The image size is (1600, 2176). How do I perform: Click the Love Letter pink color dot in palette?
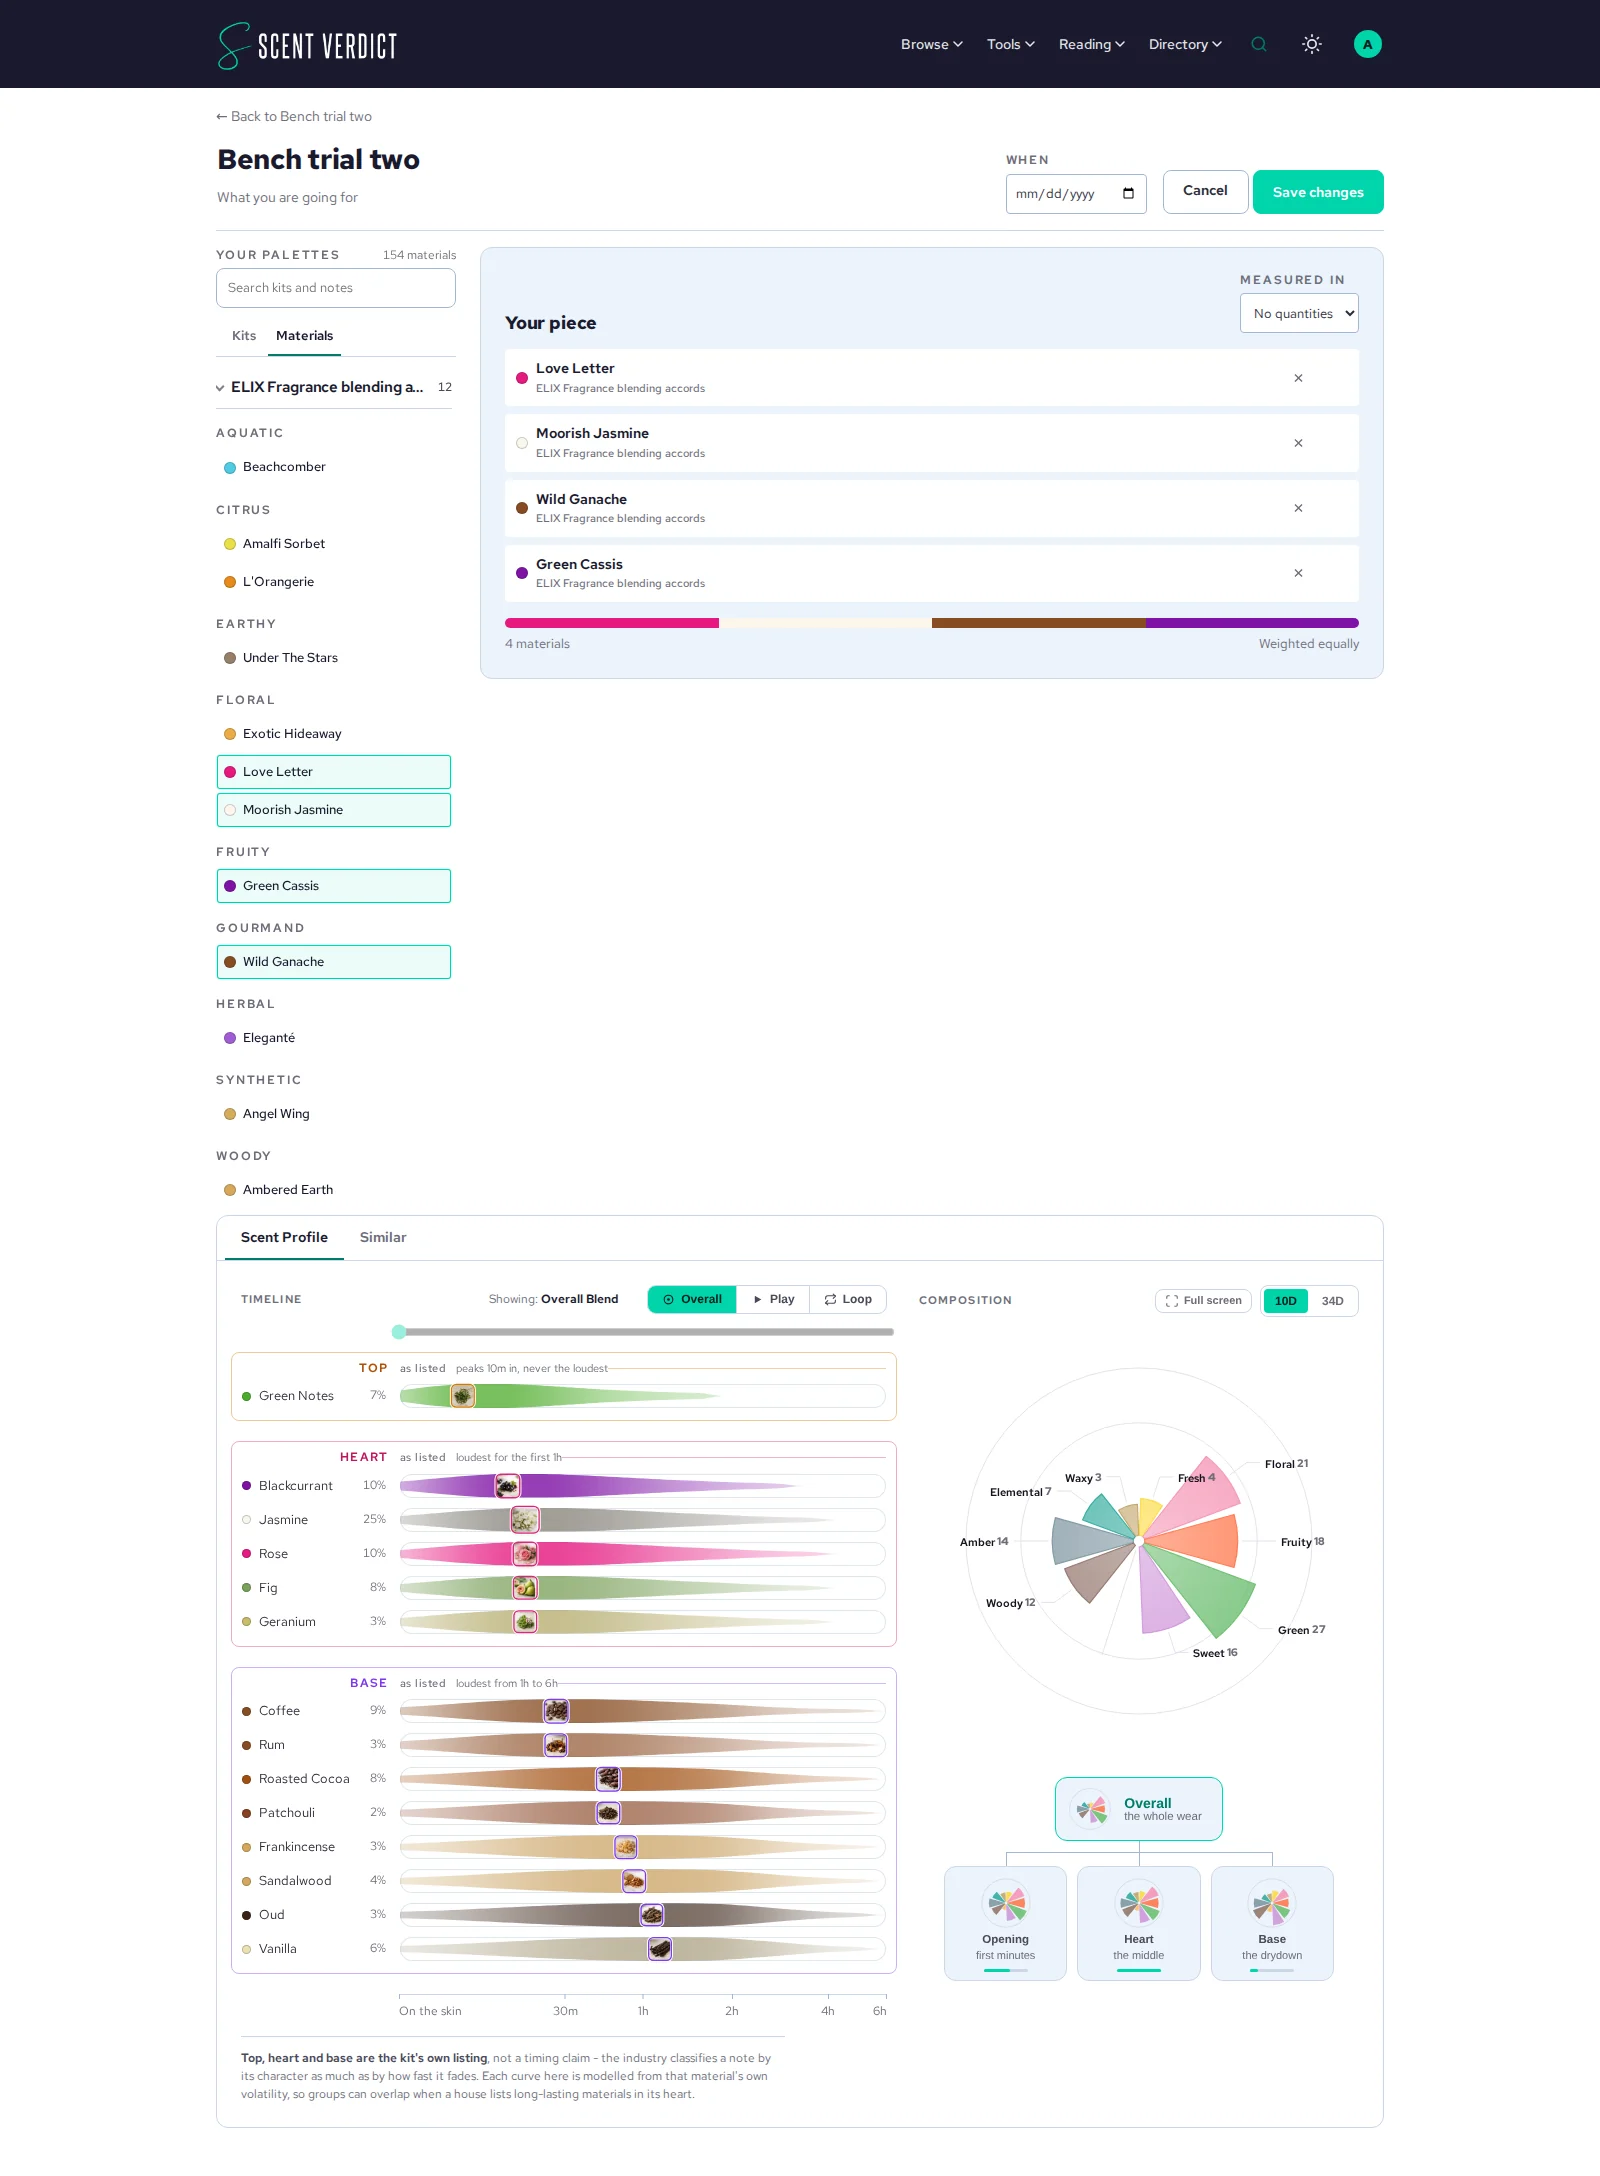coord(230,772)
